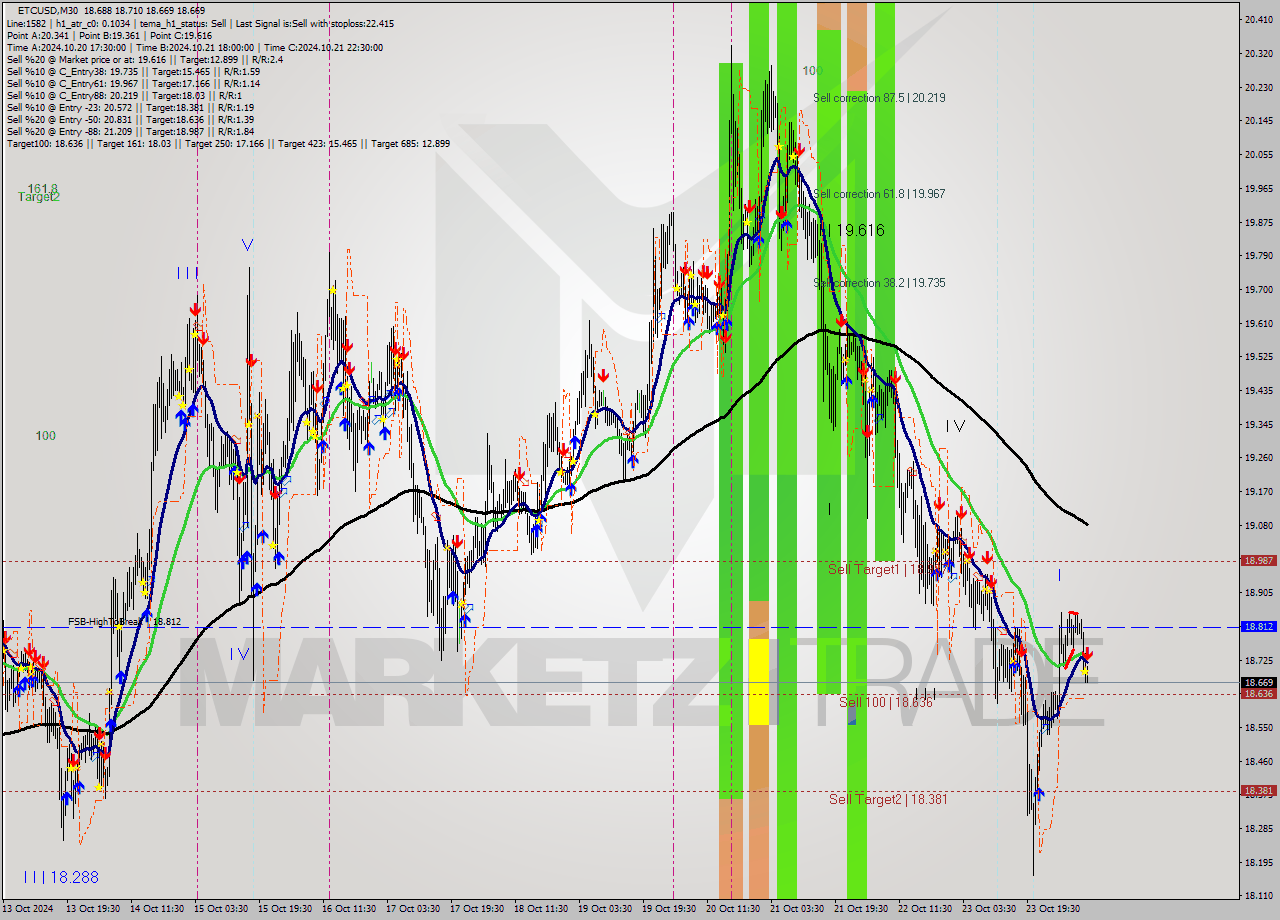
Task: Click the 'Target100: 18.636' targets summary line
Action: [228, 143]
